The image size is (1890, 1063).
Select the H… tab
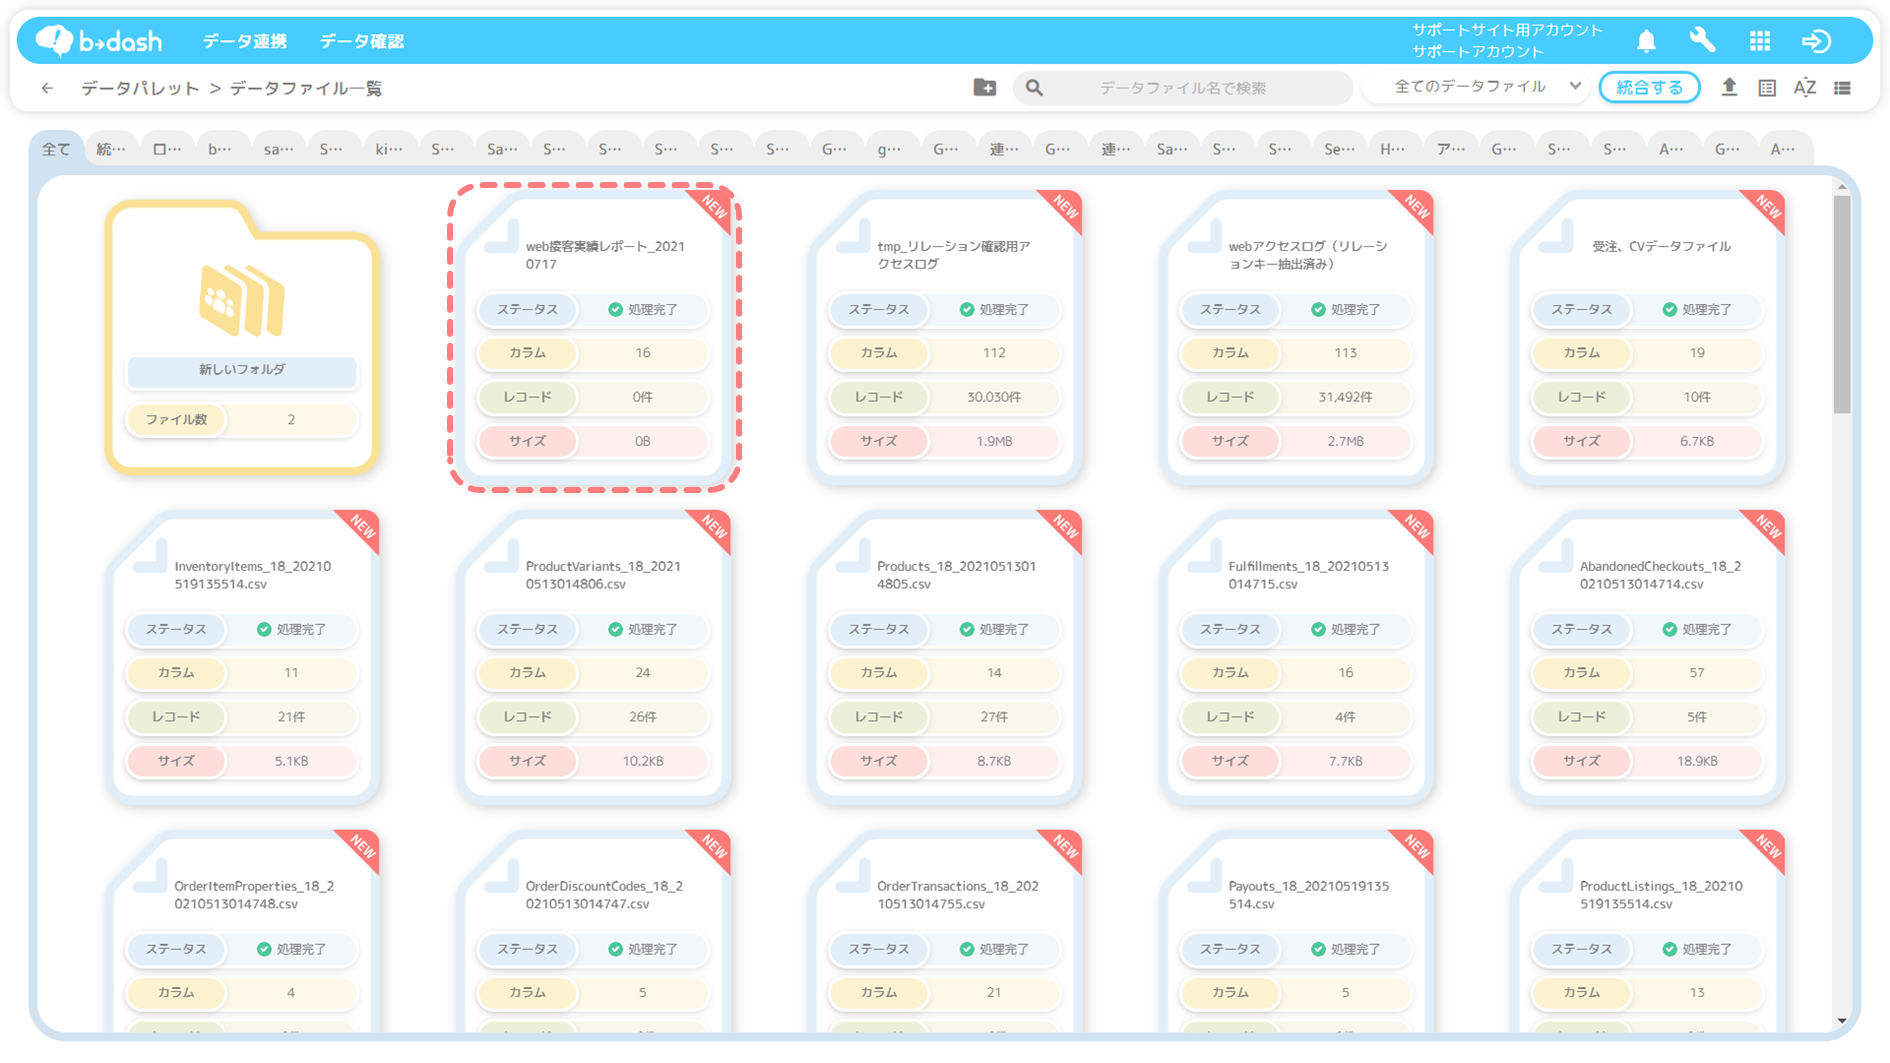pos(1392,149)
